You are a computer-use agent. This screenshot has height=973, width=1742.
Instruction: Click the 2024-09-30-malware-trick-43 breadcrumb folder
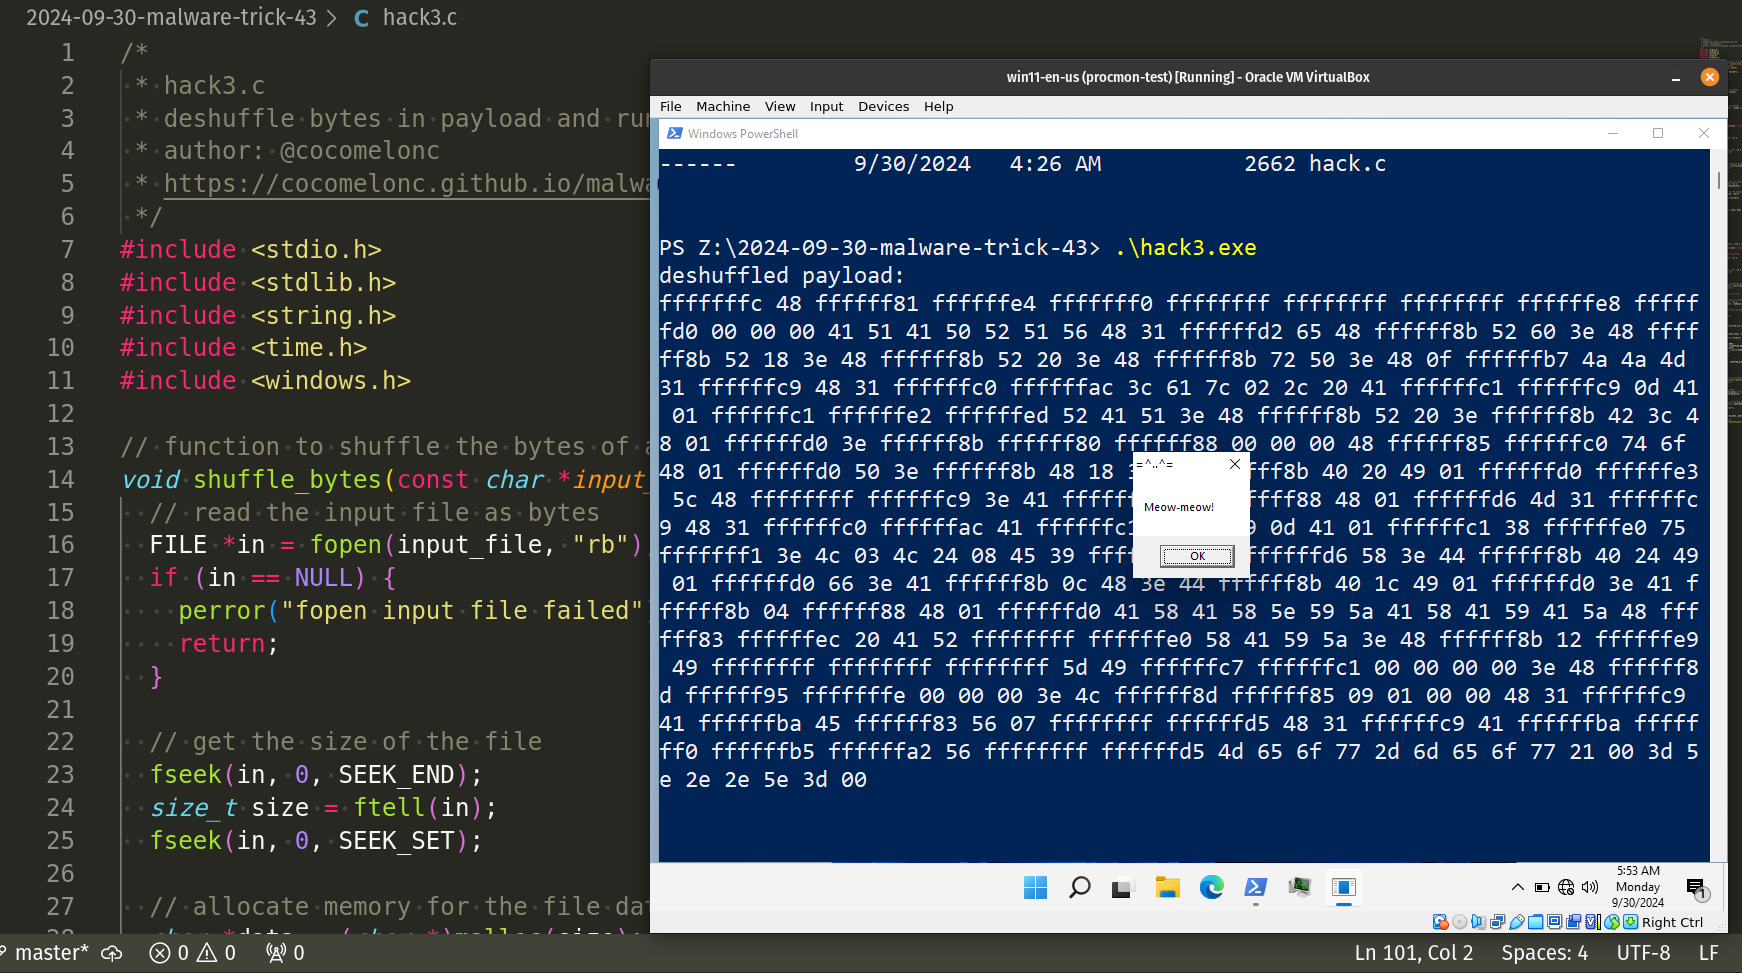pos(171,17)
